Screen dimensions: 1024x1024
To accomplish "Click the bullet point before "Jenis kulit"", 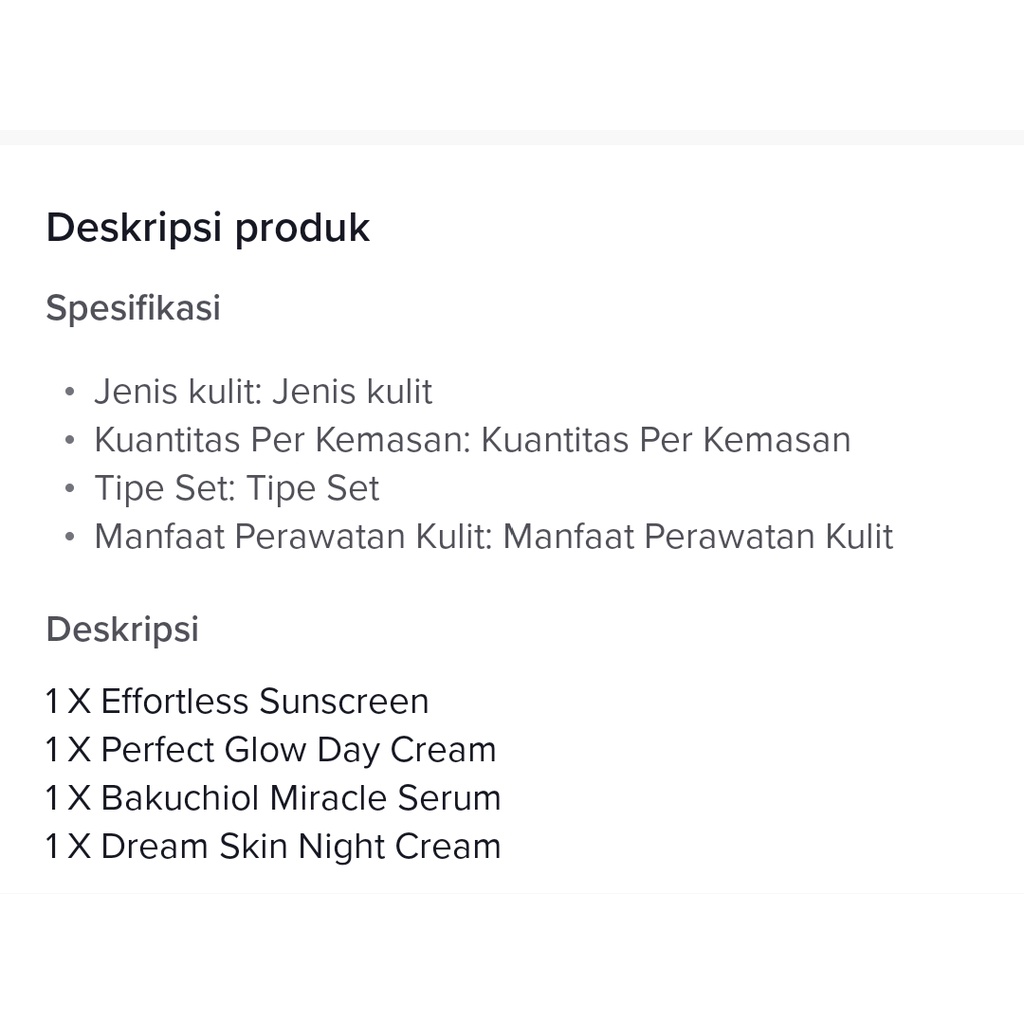I will point(69,392).
